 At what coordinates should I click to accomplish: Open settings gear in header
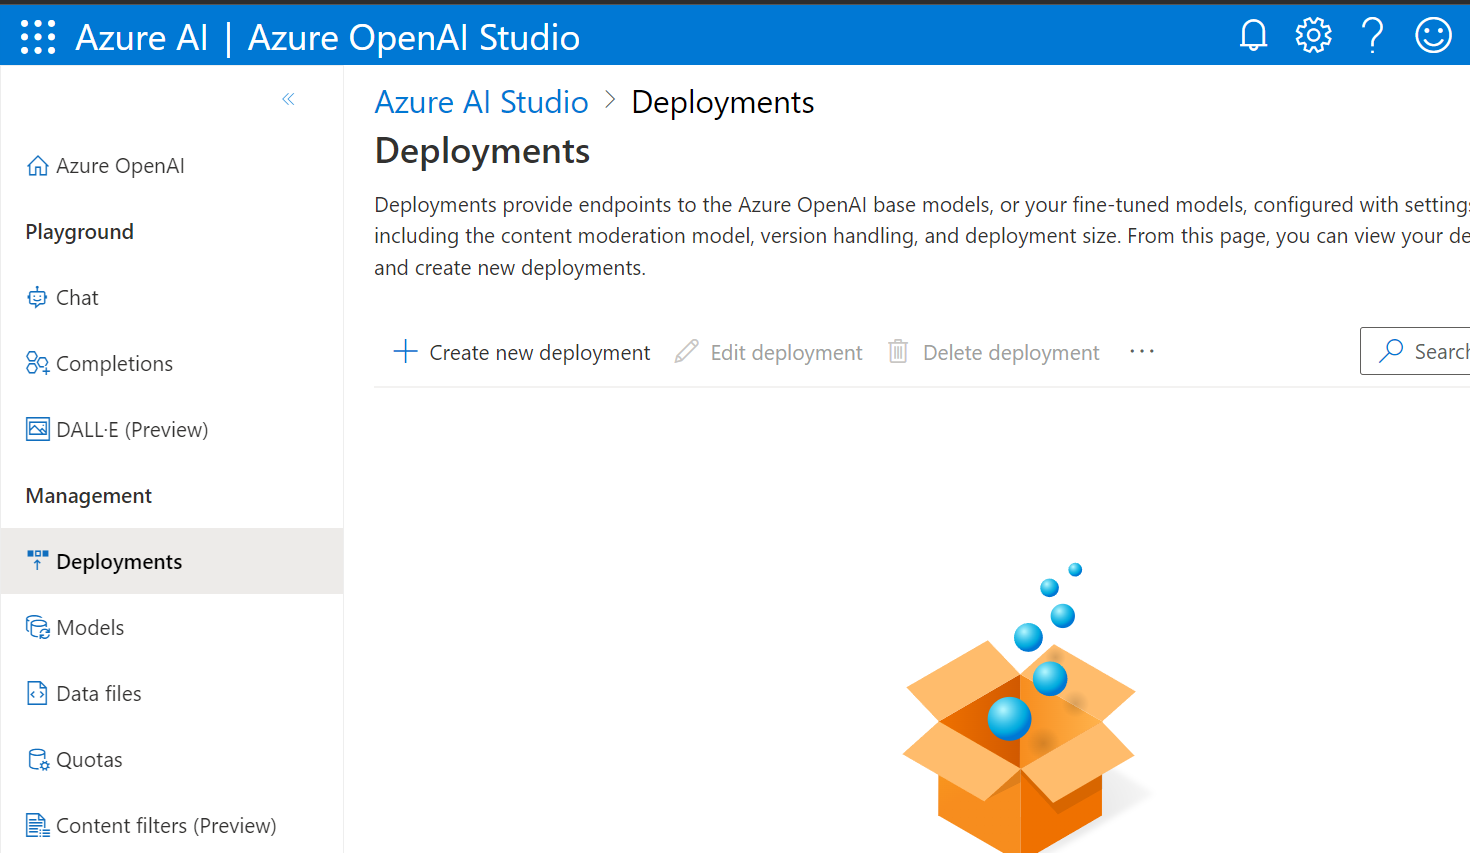tap(1313, 36)
